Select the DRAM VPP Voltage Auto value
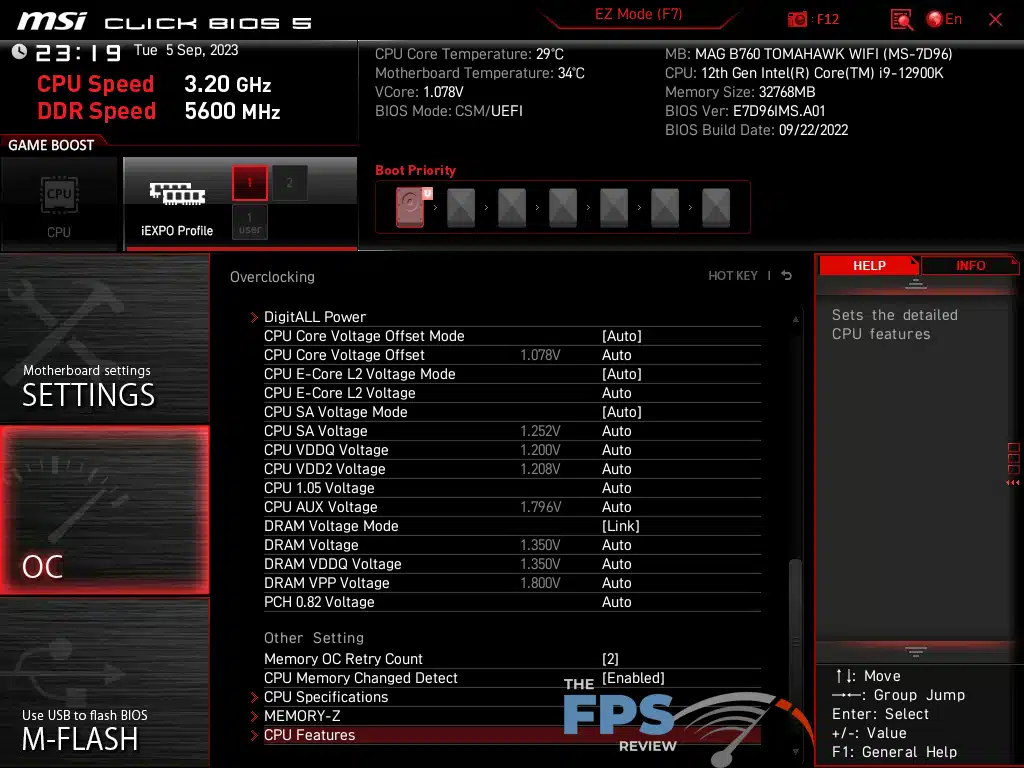This screenshot has width=1024, height=768. [x=616, y=583]
